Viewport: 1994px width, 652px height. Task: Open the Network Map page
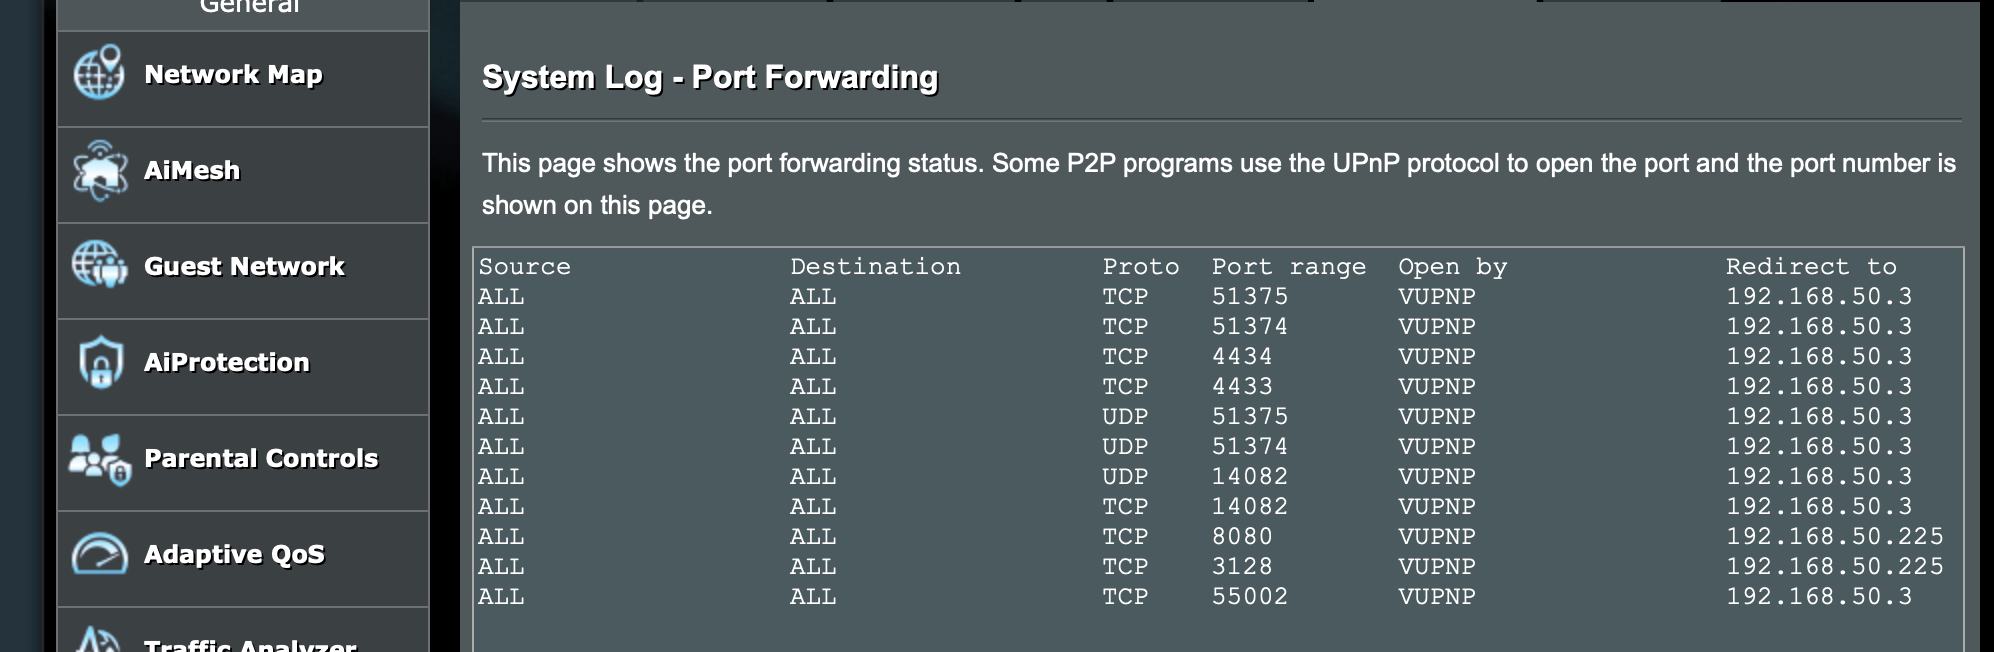coord(233,74)
